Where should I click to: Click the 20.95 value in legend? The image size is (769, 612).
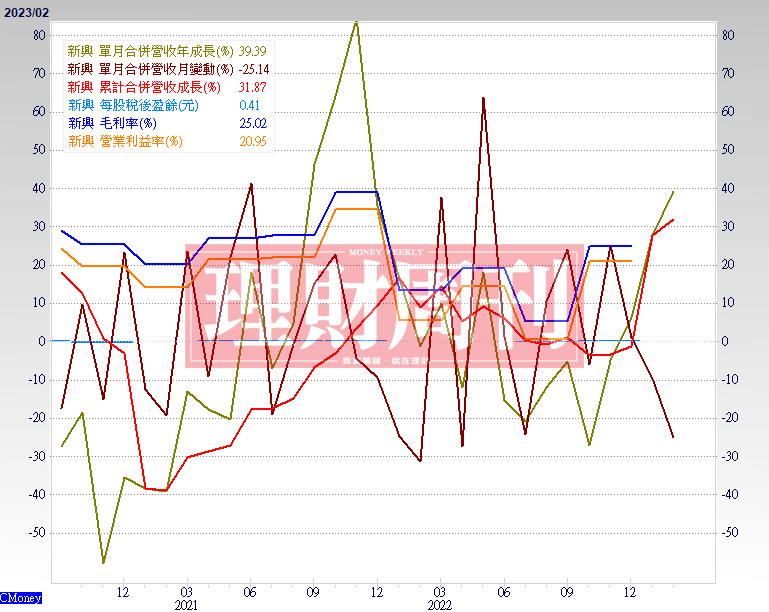pyautogui.click(x=254, y=141)
